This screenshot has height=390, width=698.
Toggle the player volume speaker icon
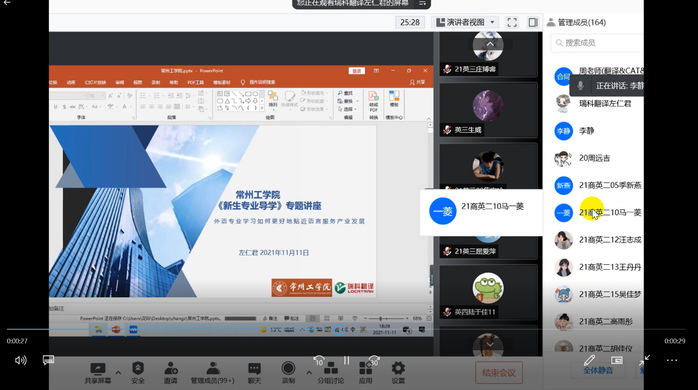pos(20,360)
